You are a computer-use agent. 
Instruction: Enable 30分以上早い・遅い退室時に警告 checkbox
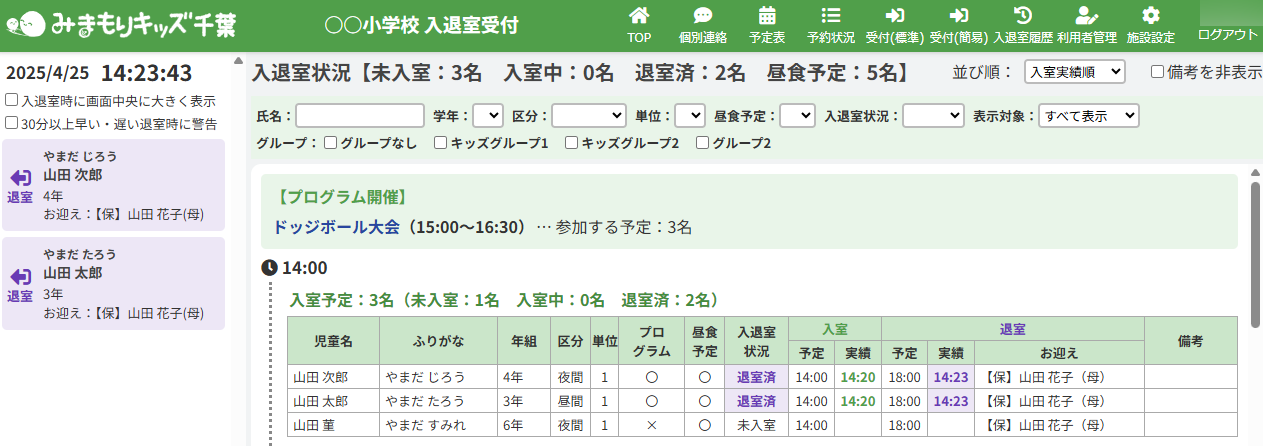pyautogui.click(x=11, y=124)
